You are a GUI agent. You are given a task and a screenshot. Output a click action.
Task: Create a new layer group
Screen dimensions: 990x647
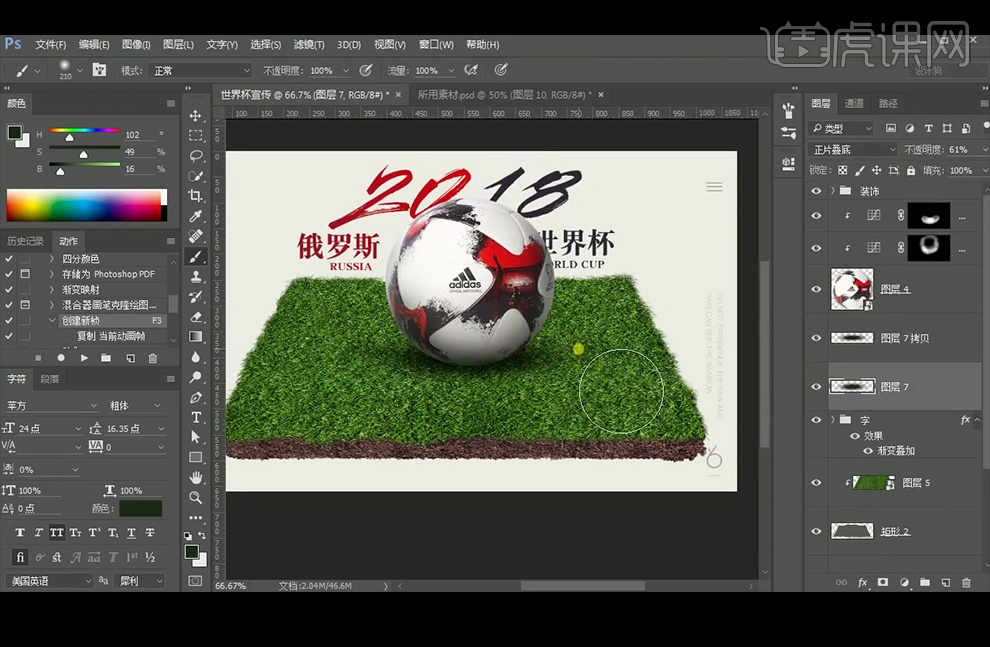925,583
